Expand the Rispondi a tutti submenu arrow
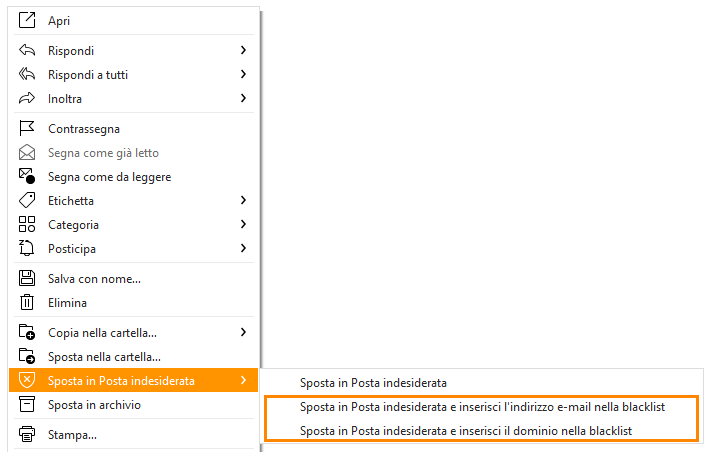This screenshot has height=452, width=709. coord(243,74)
